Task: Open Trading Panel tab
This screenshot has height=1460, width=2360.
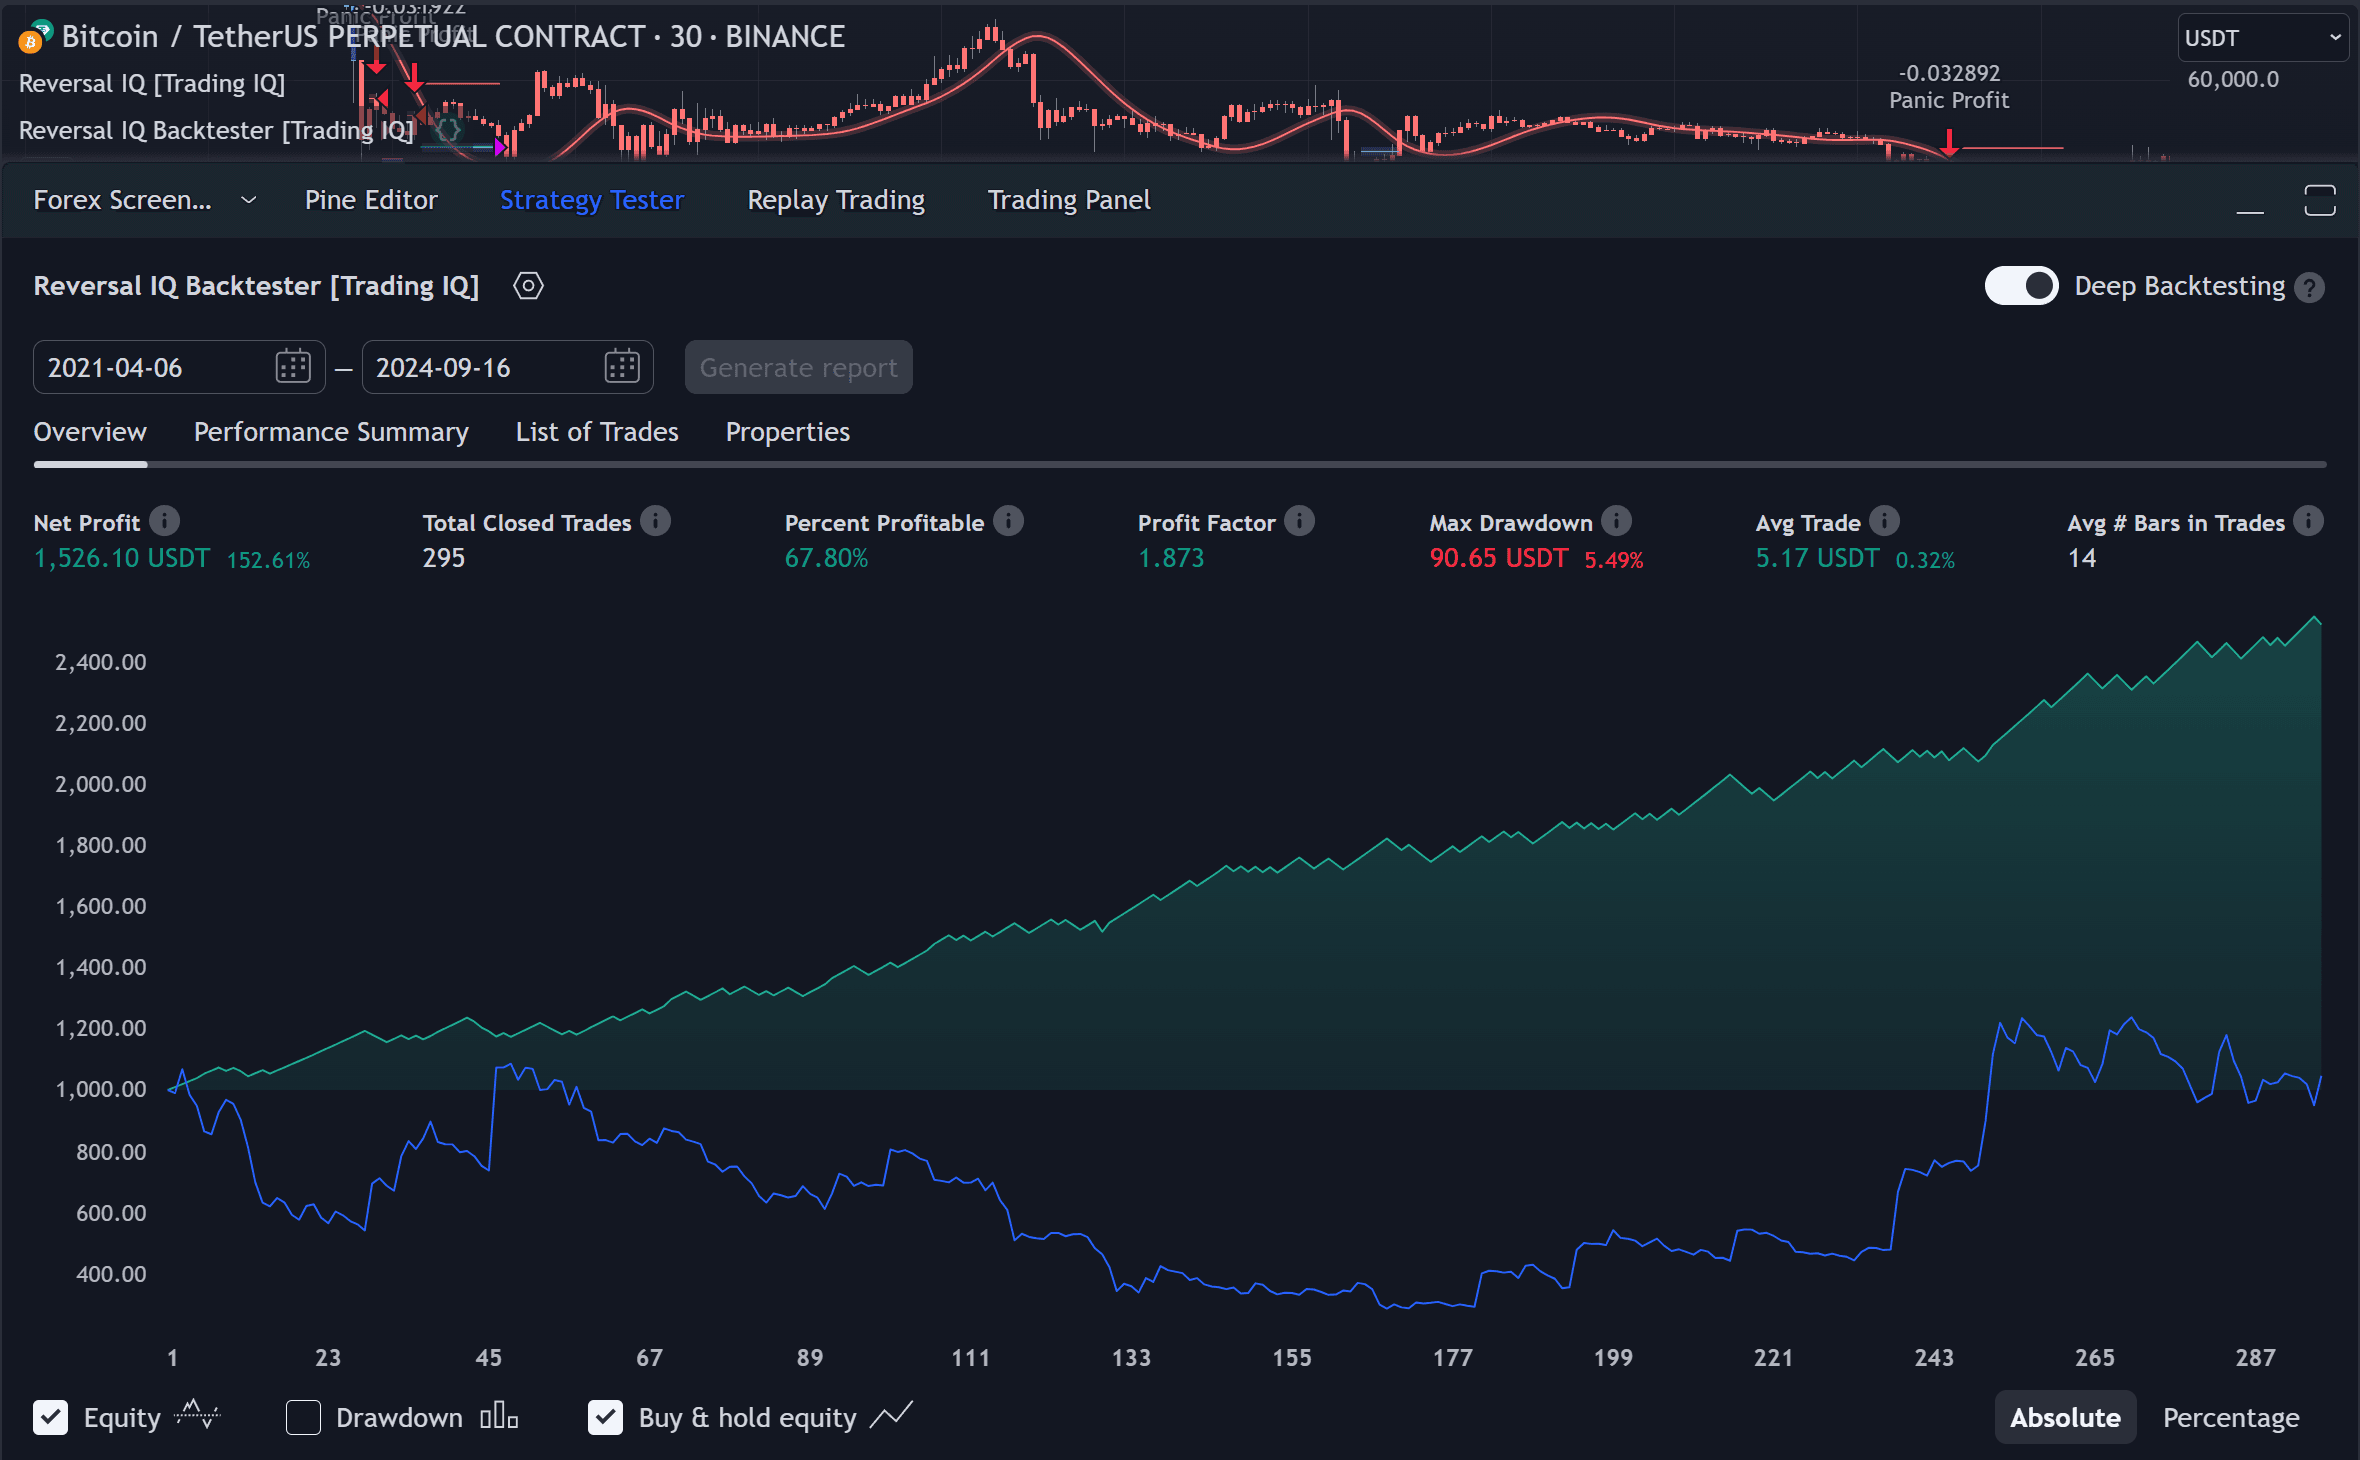Action: [x=1069, y=200]
